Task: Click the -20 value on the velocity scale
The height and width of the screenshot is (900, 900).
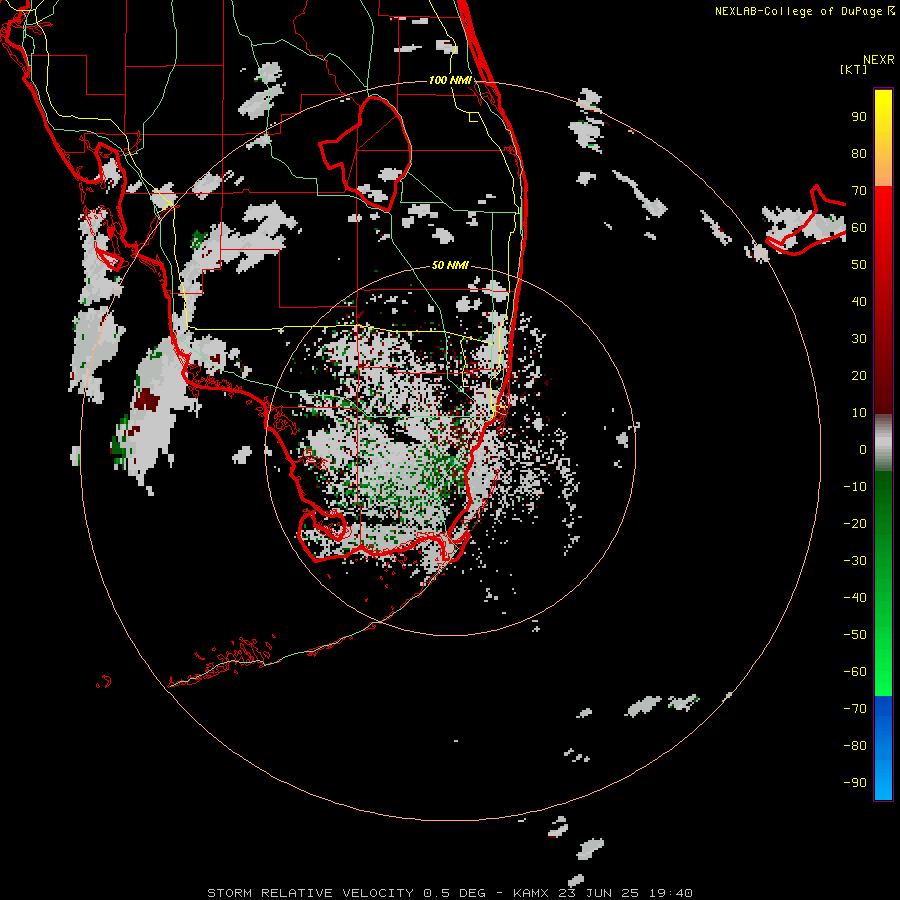Action: [855, 523]
